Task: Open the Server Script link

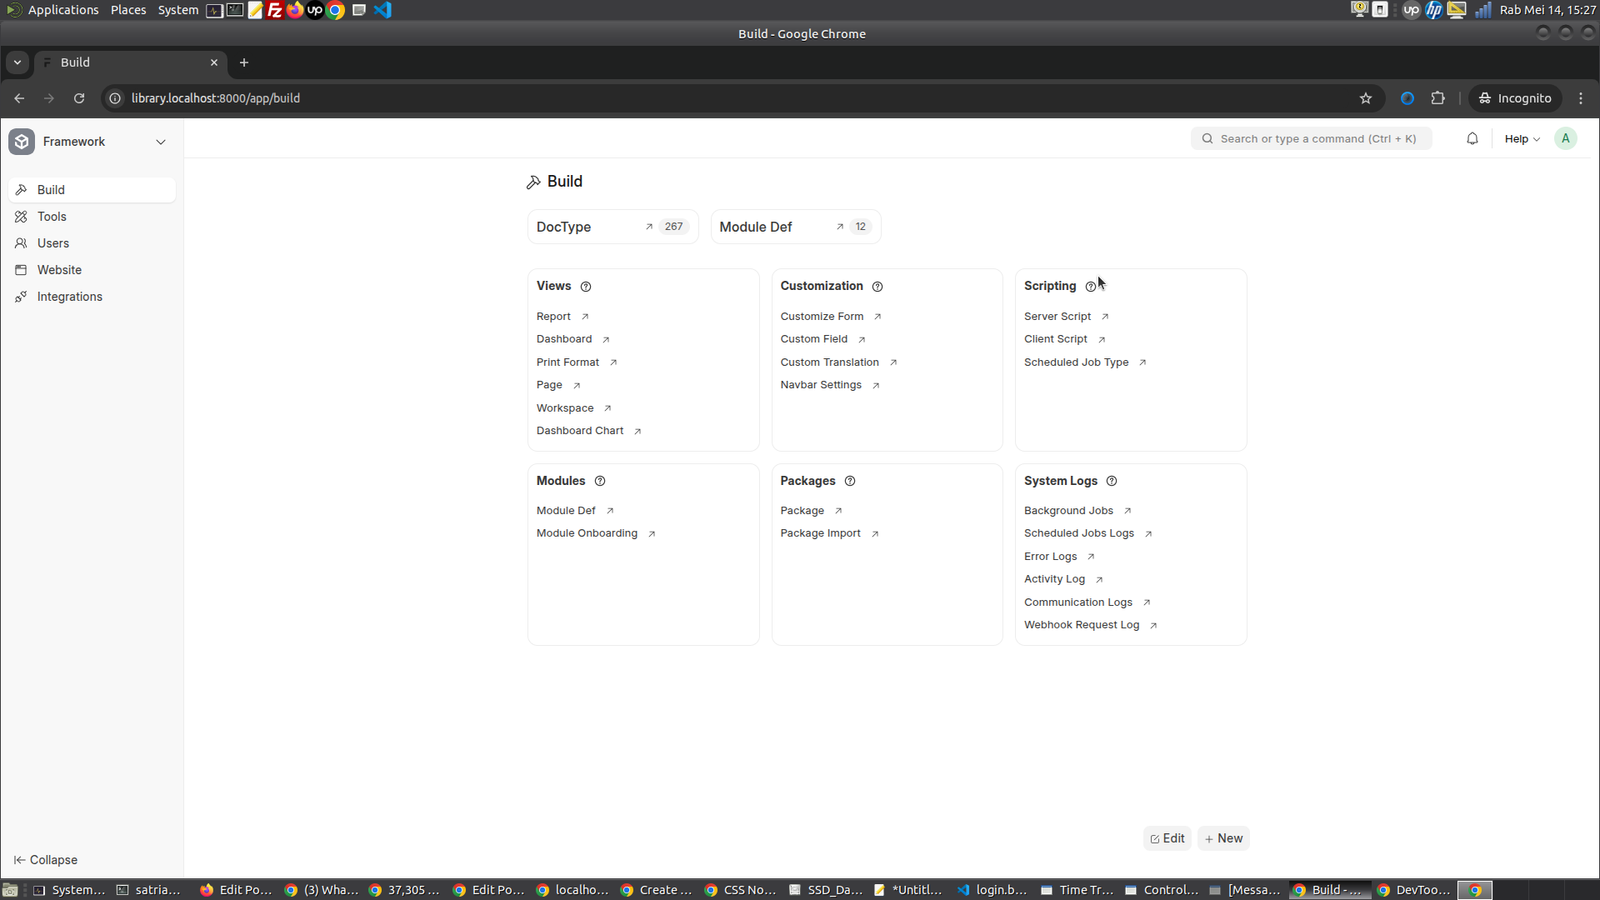Action: pyautogui.click(x=1057, y=317)
